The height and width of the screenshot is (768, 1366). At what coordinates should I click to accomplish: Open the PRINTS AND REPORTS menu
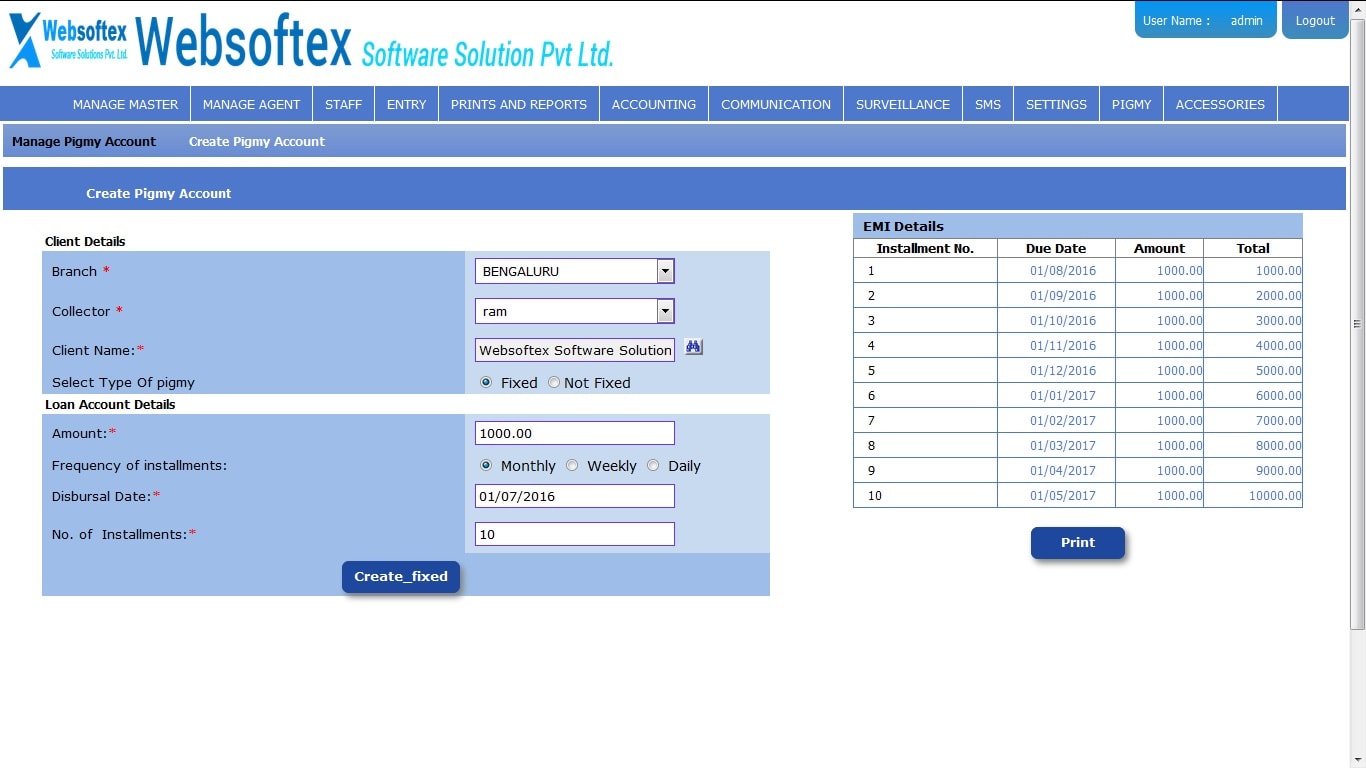[x=519, y=104]
